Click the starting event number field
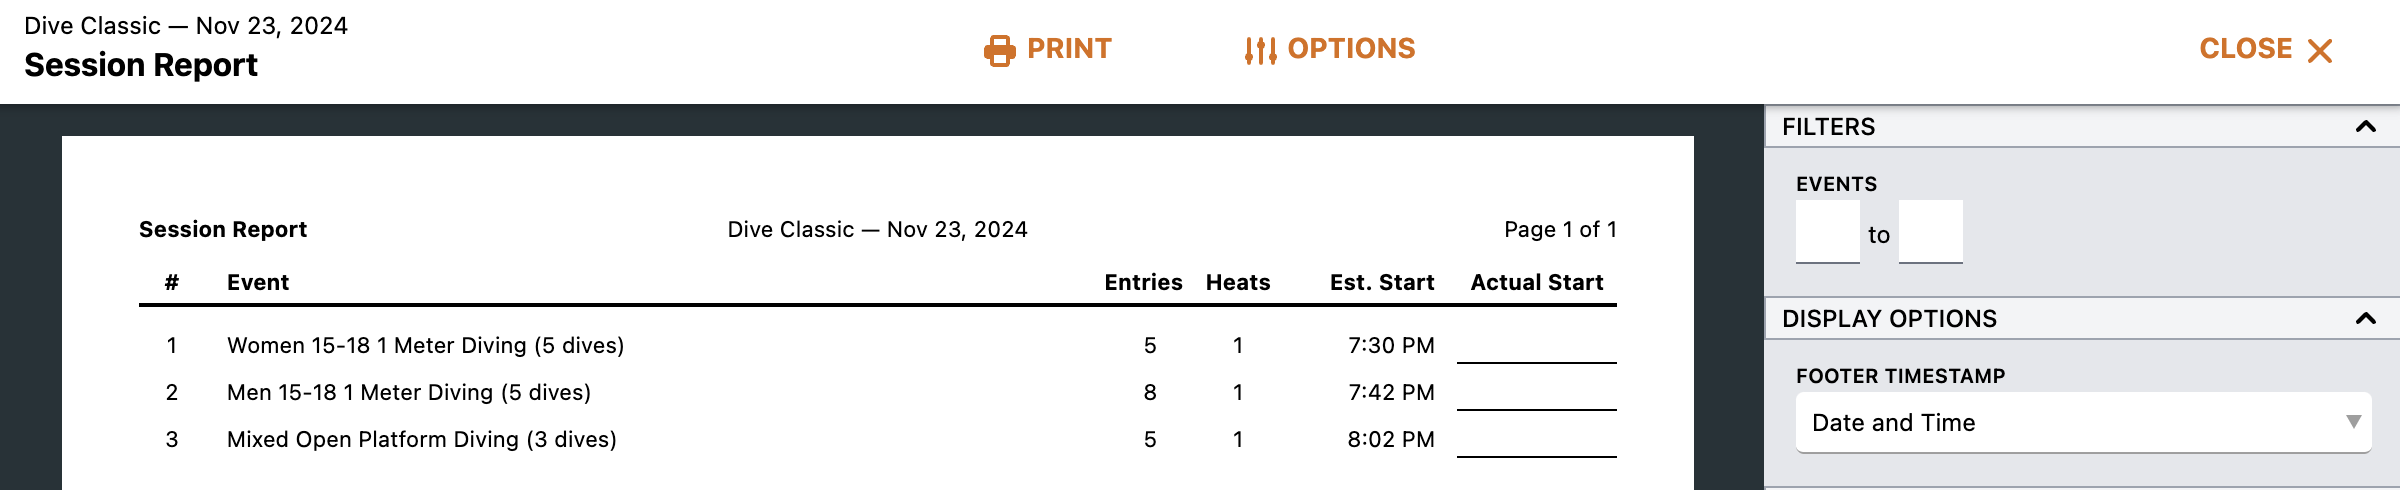 (x=1827, y=232)
